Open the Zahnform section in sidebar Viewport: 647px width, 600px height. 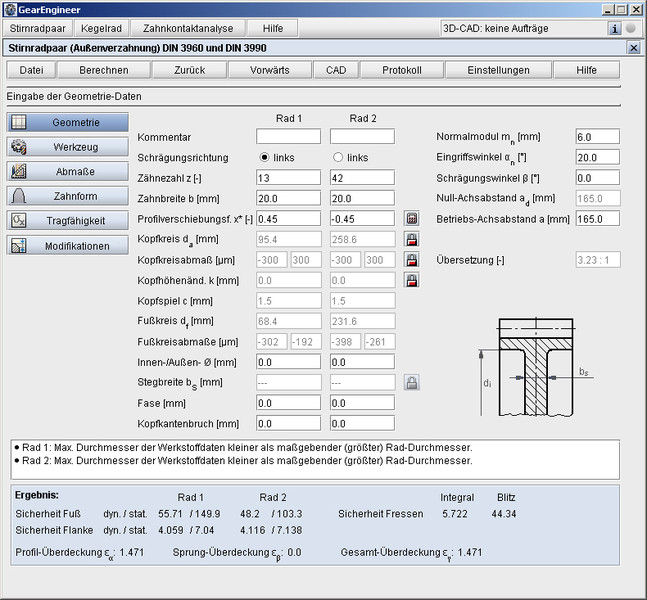tap(68, 196)
